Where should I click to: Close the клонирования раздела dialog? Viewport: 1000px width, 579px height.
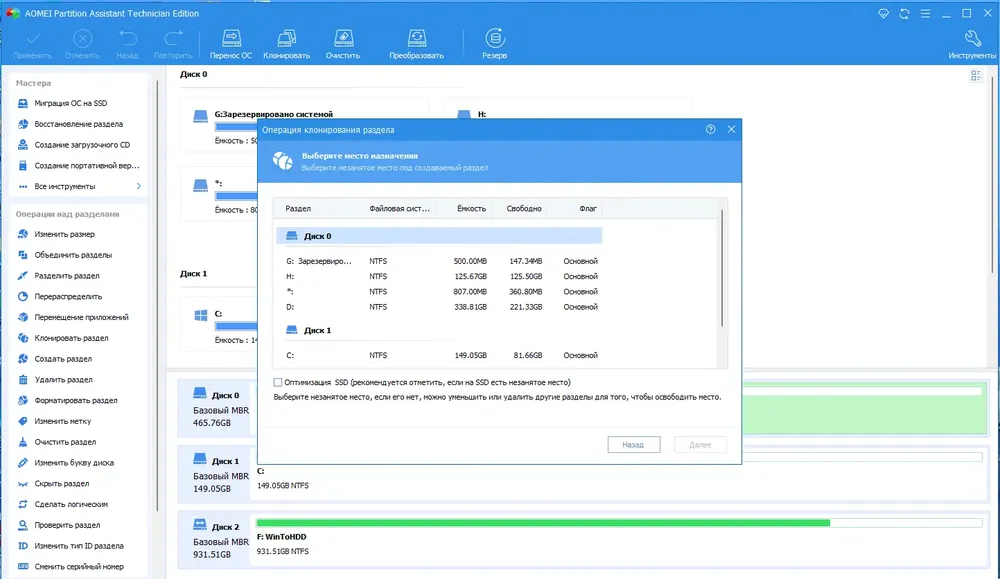tap(731, 129)
